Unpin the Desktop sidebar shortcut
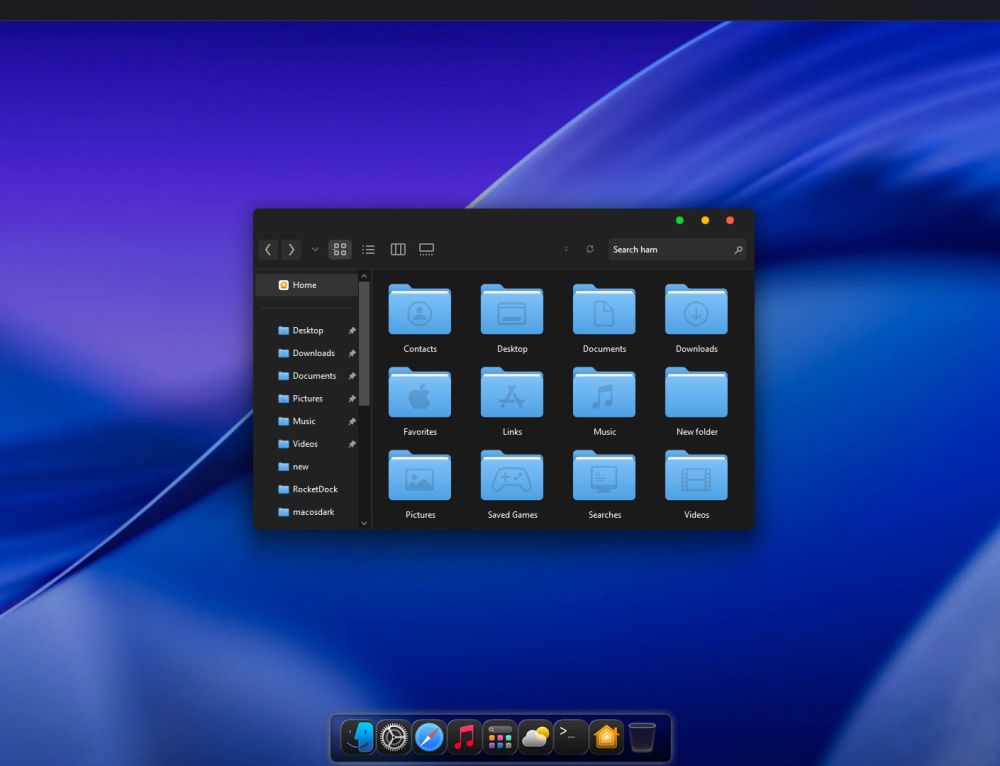The image size is (1000, 766). click(x=352, y=330)
